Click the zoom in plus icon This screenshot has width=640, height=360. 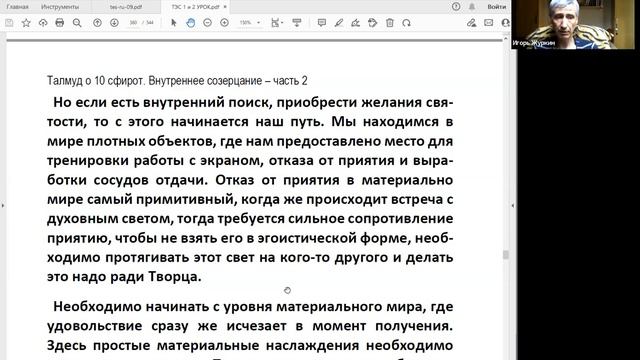click(224, 23)
